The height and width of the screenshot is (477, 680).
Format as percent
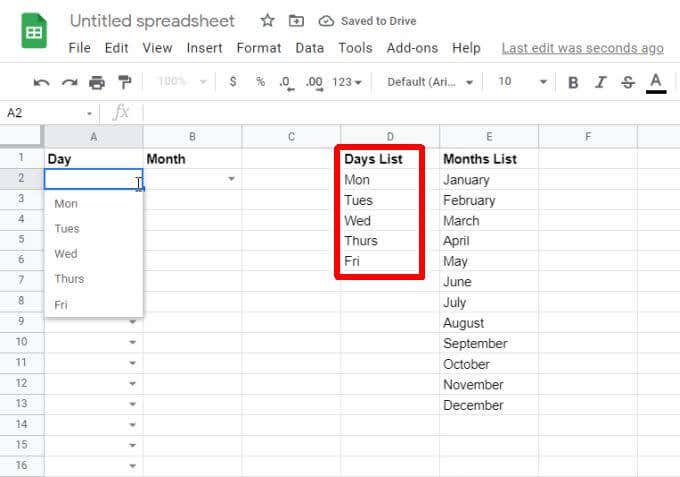[x=260, y=82]
